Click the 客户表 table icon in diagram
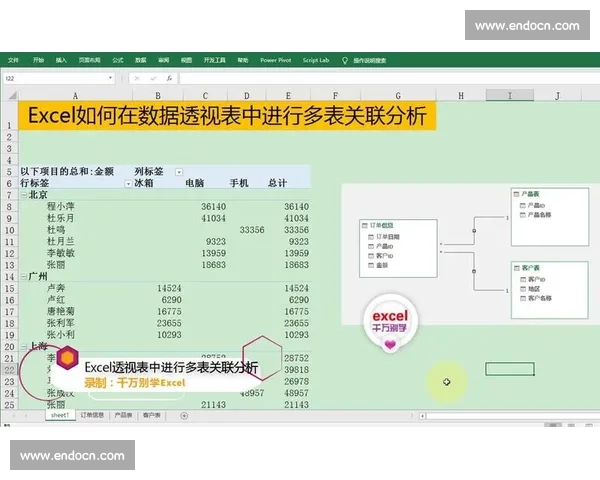The image size is (600, 480). (x=517, y=268)
